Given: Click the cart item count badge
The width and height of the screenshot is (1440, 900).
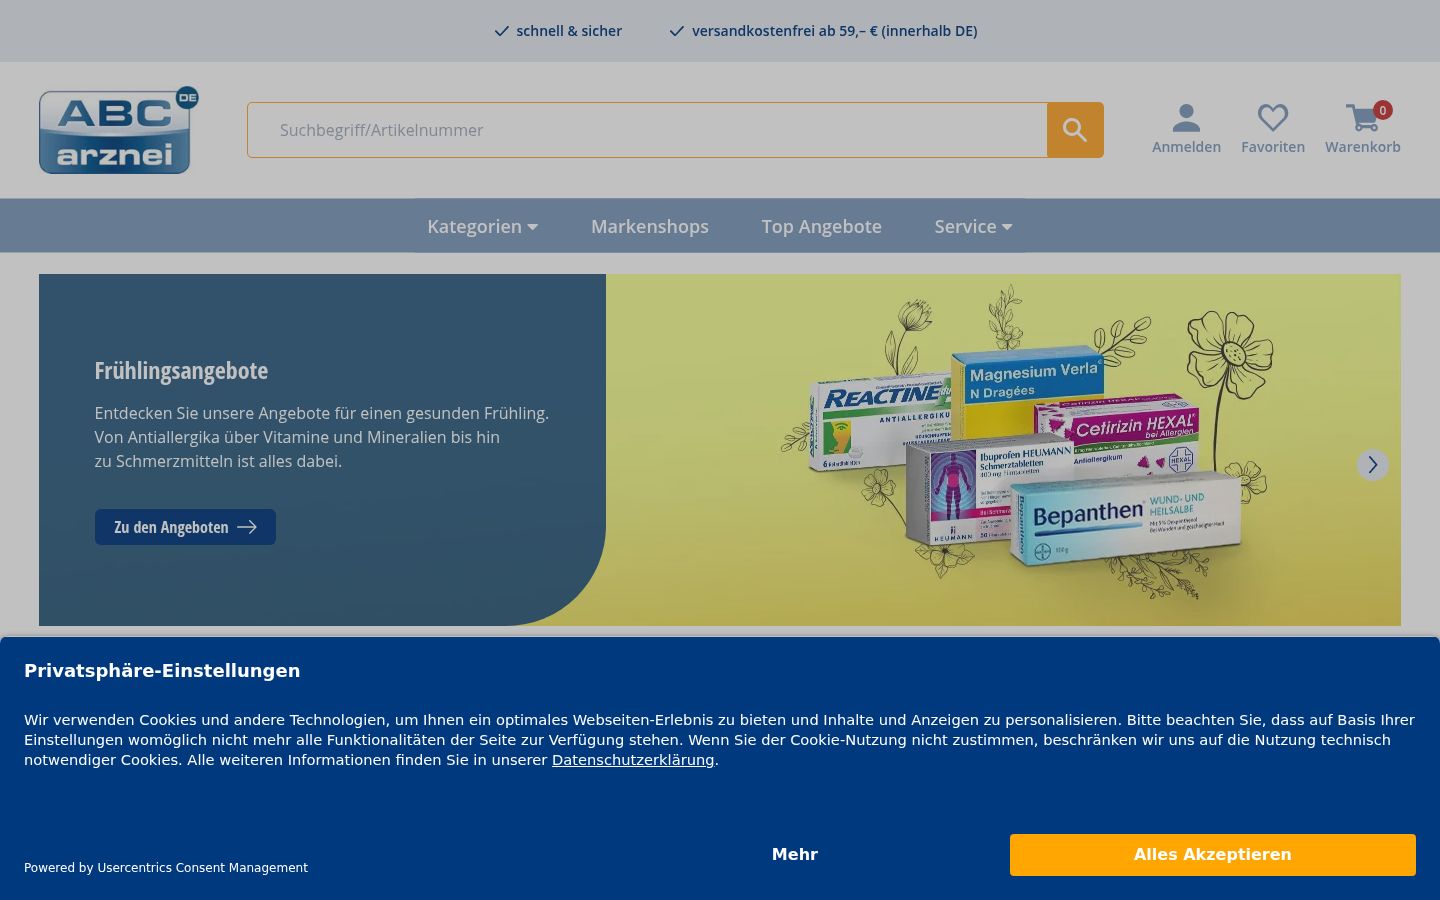Looking at the screenshot, I should [1383, 110].
